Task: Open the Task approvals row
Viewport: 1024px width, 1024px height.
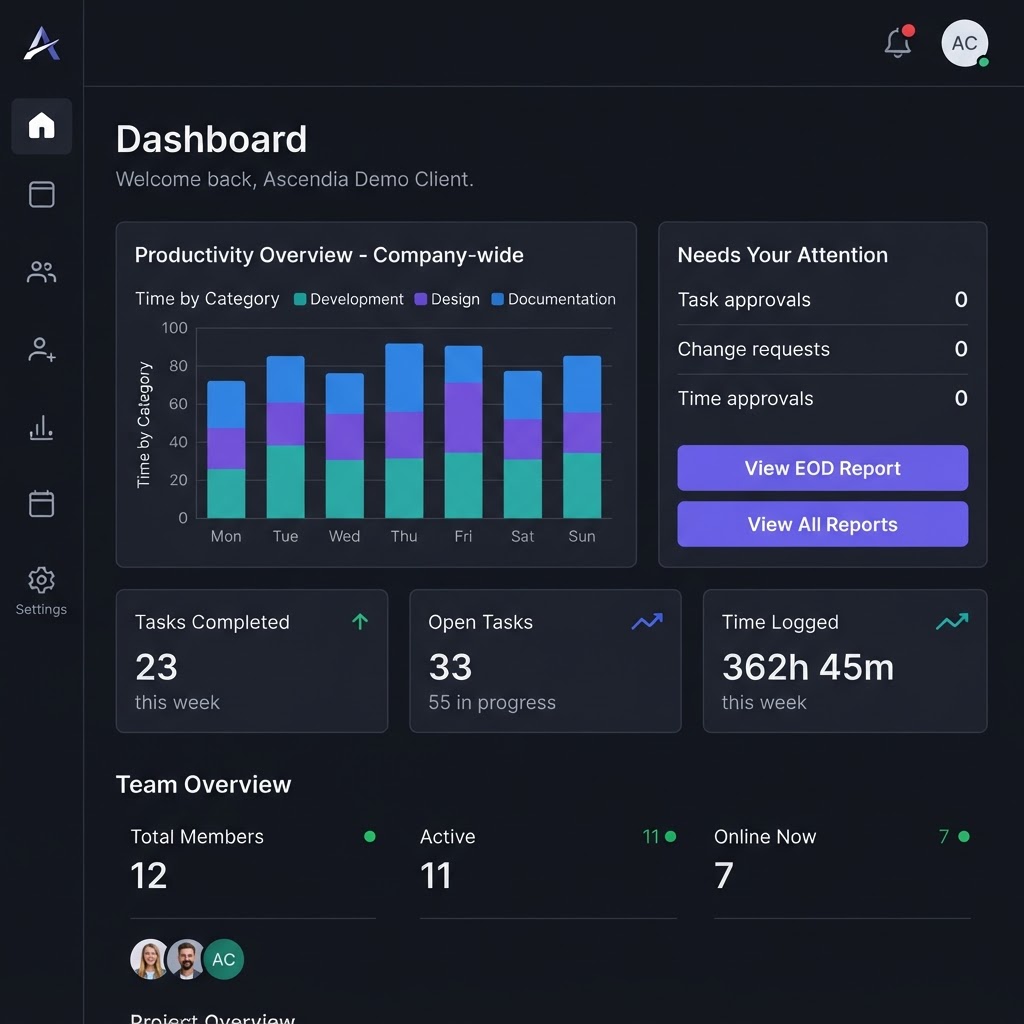Action: (823, 300)
